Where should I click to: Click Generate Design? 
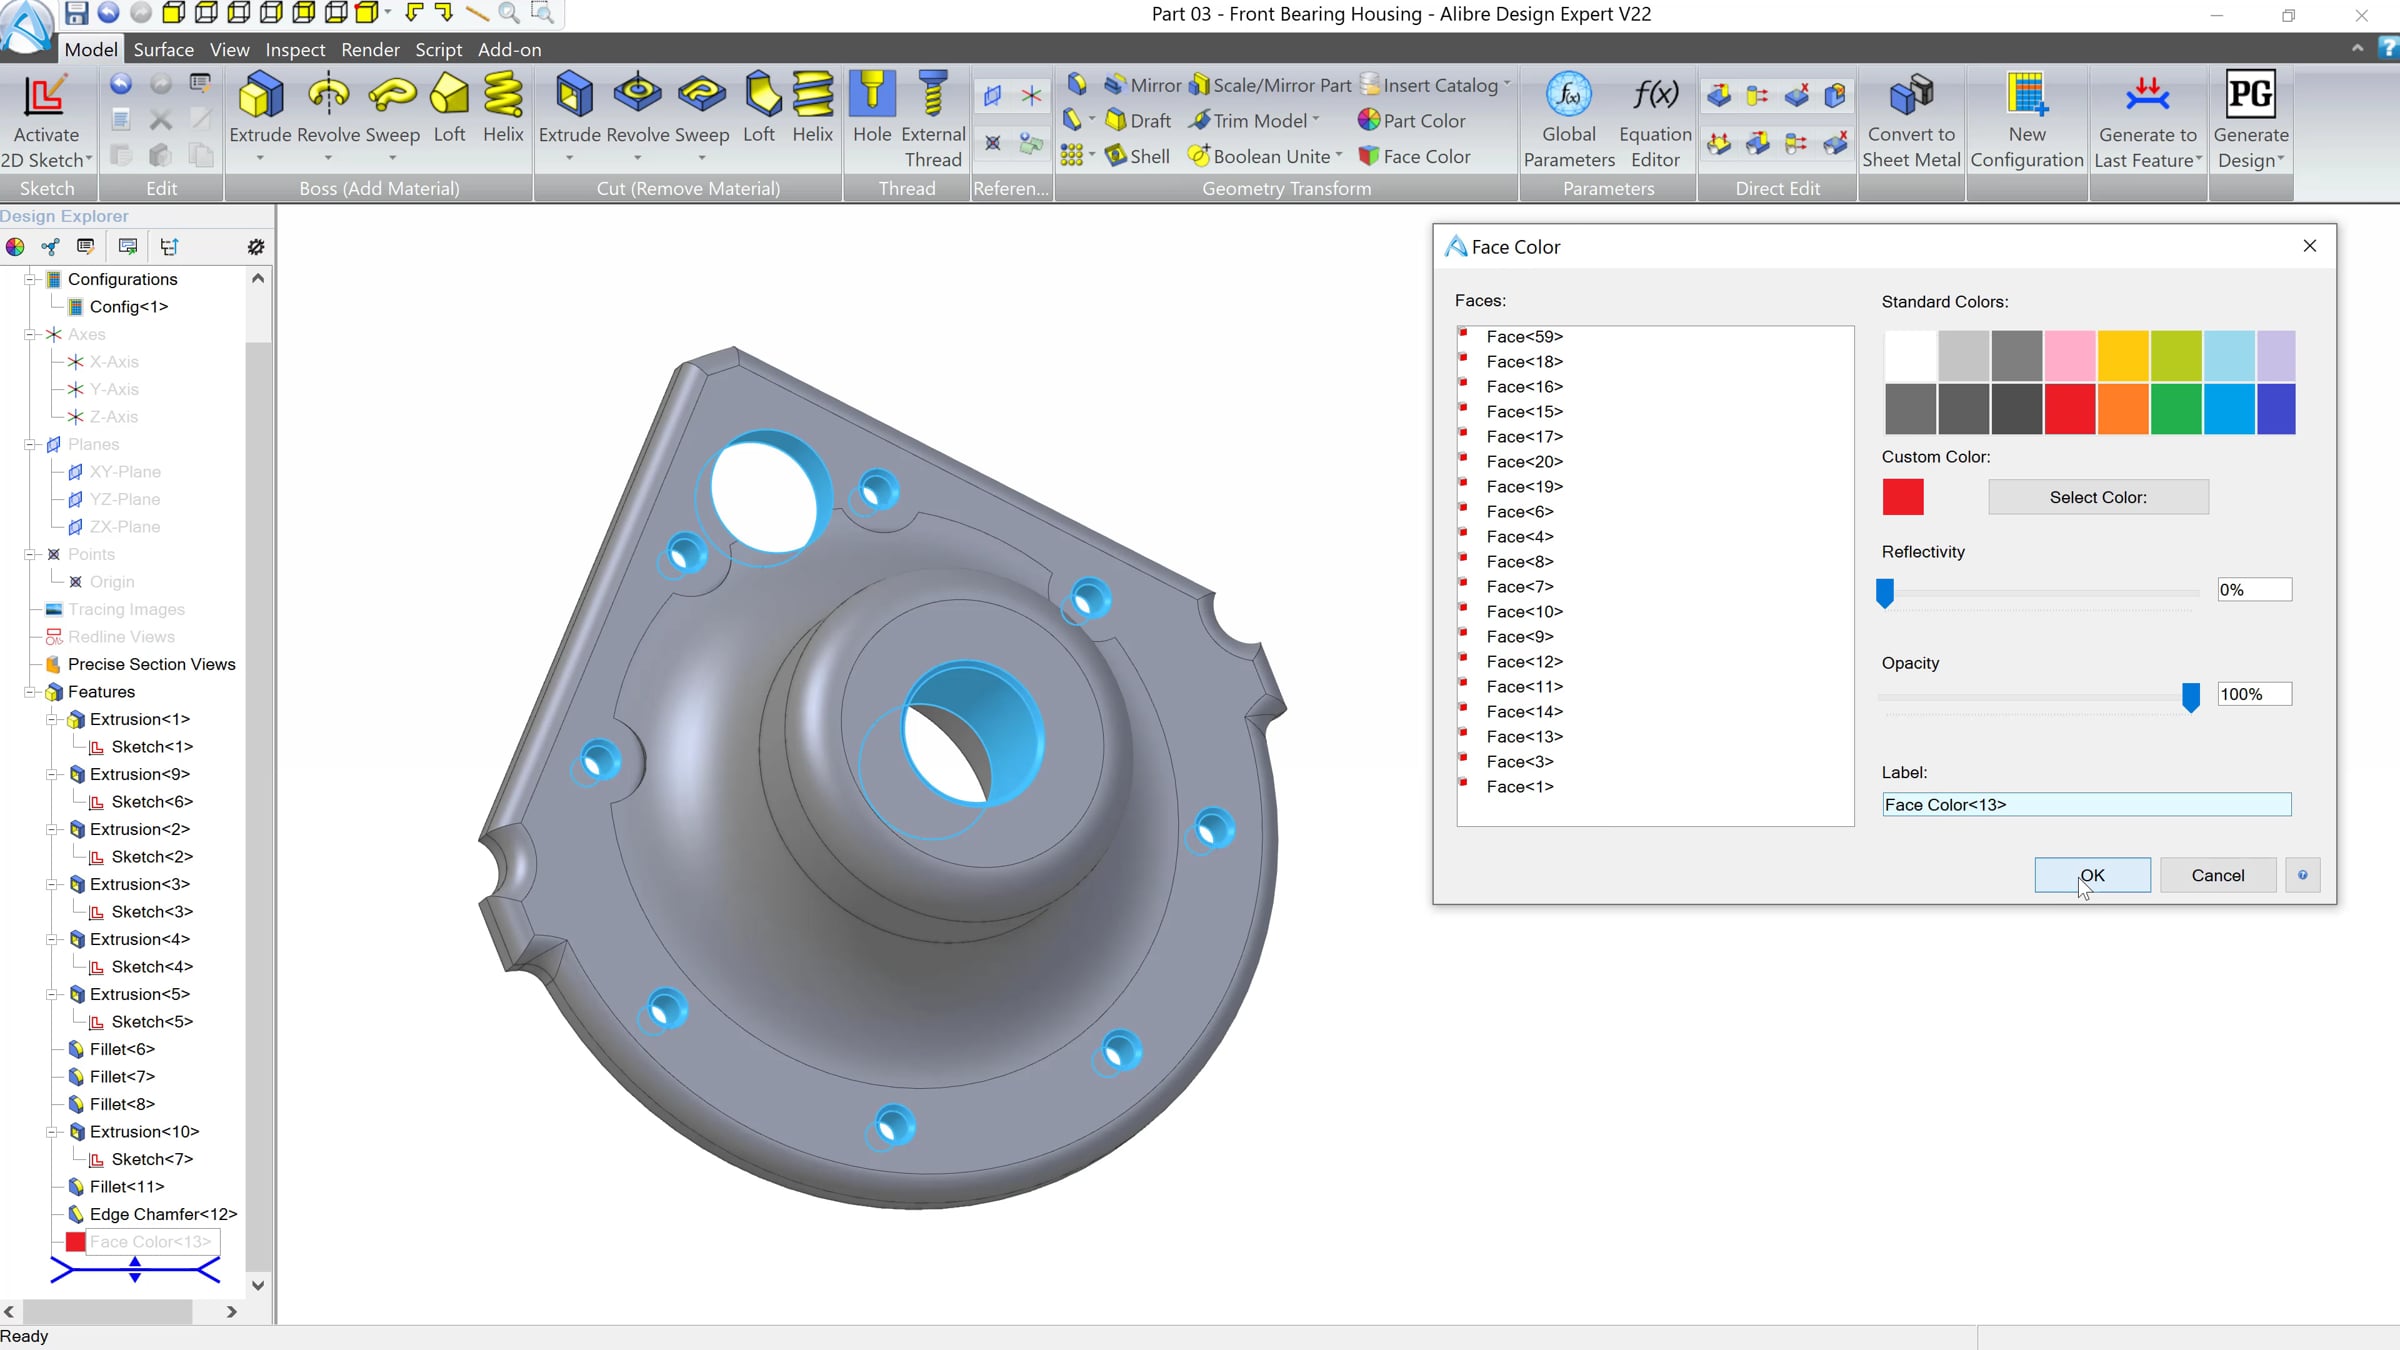(x=2251, y=120)
